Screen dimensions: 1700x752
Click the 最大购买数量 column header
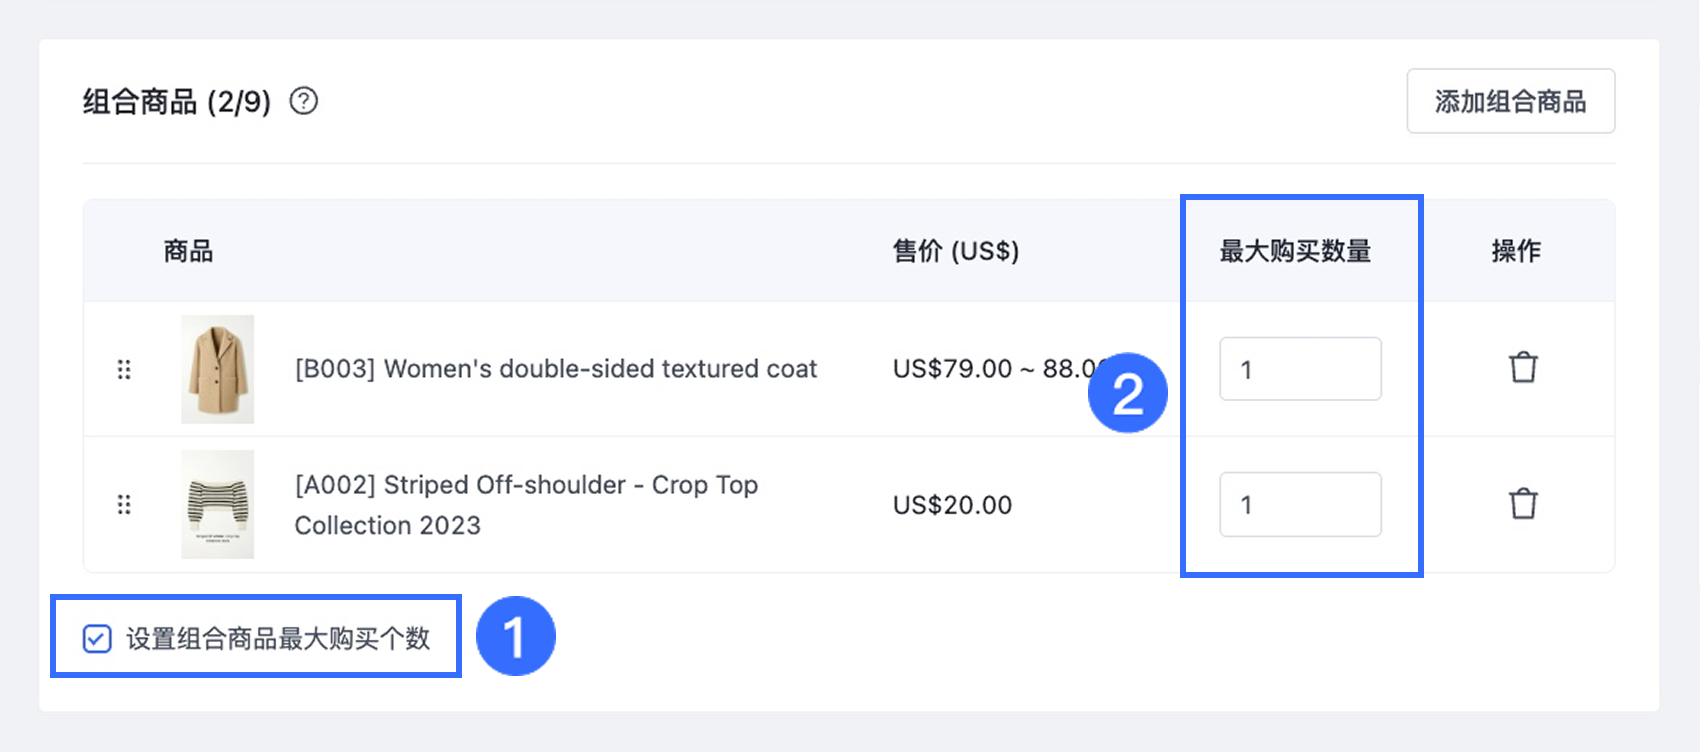click(1295, 251)
